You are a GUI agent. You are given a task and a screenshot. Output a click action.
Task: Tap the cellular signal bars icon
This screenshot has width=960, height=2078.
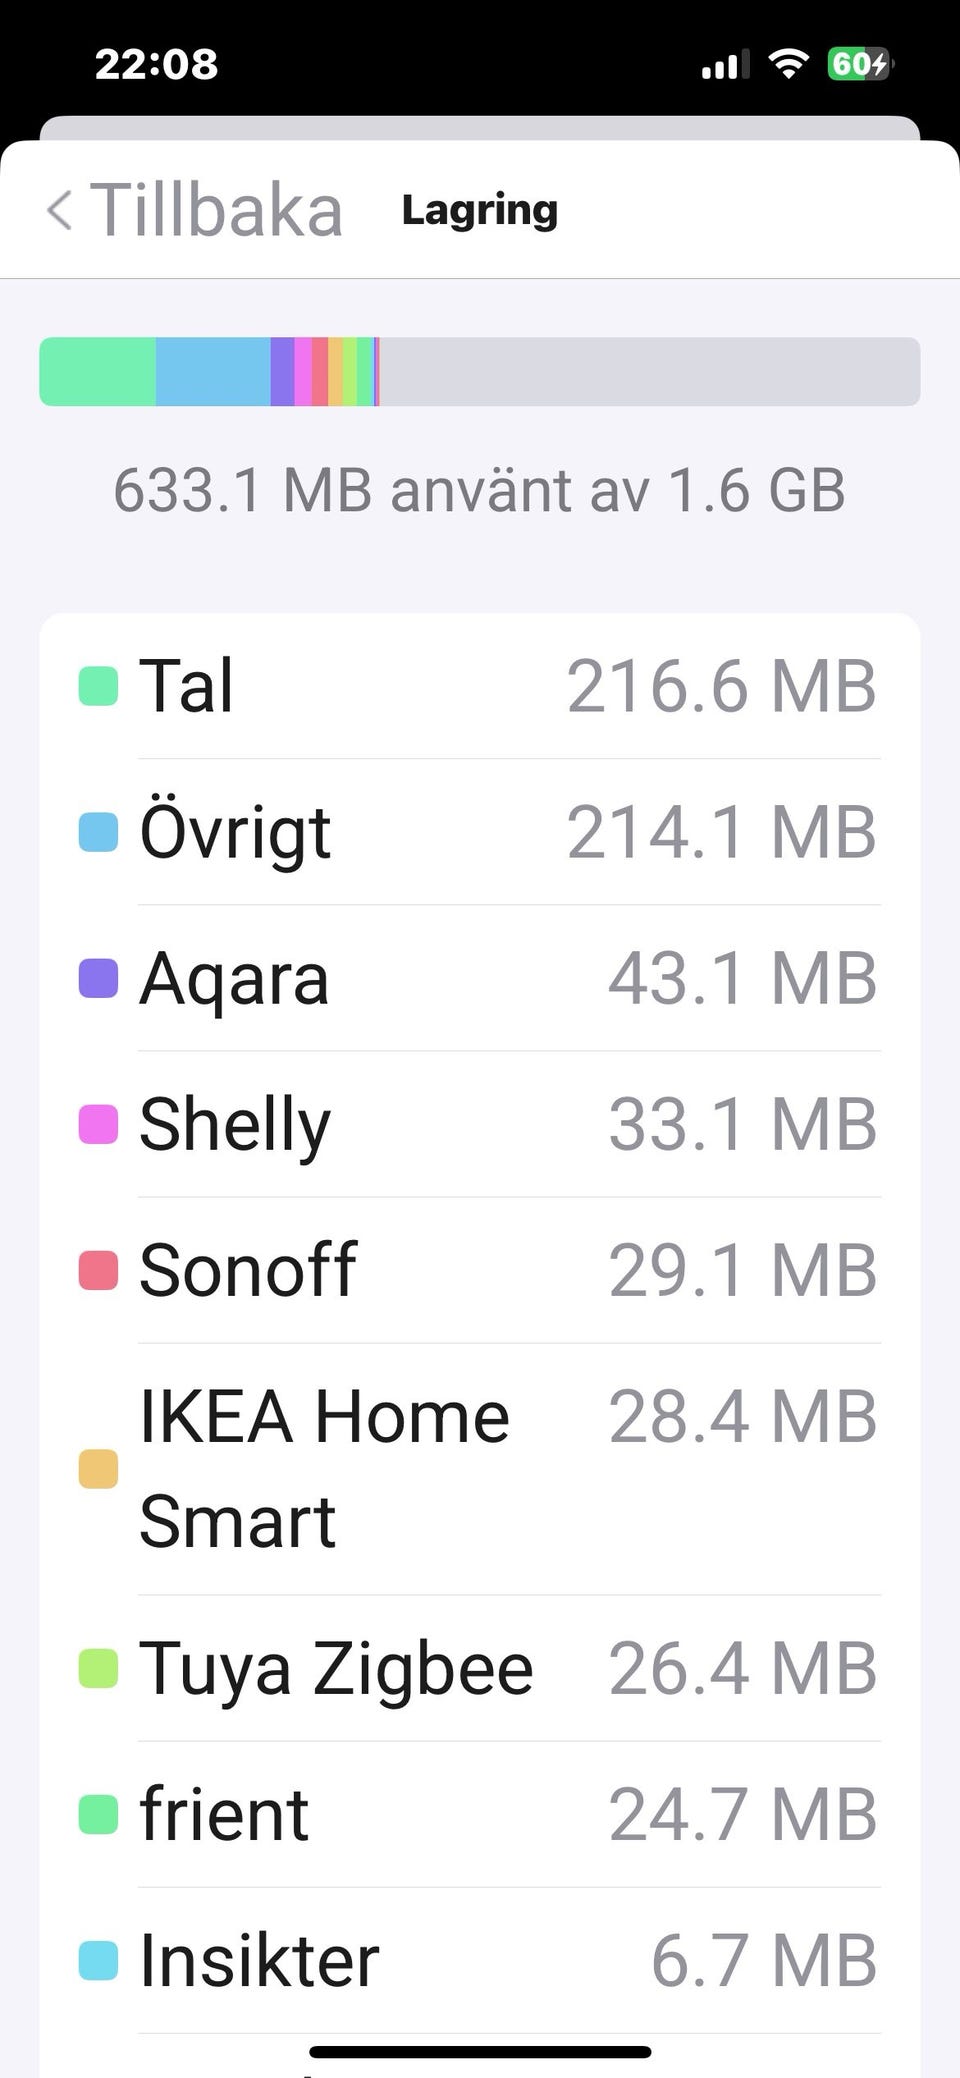tap(725, 66)
